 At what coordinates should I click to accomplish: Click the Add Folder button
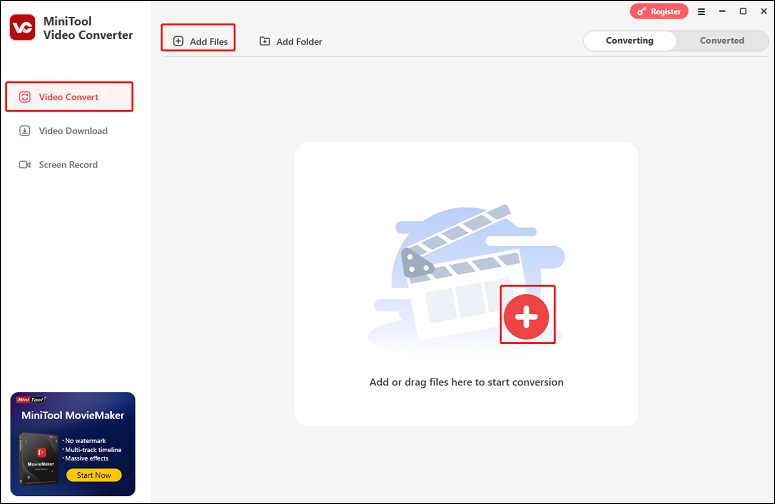coord(291,42)
